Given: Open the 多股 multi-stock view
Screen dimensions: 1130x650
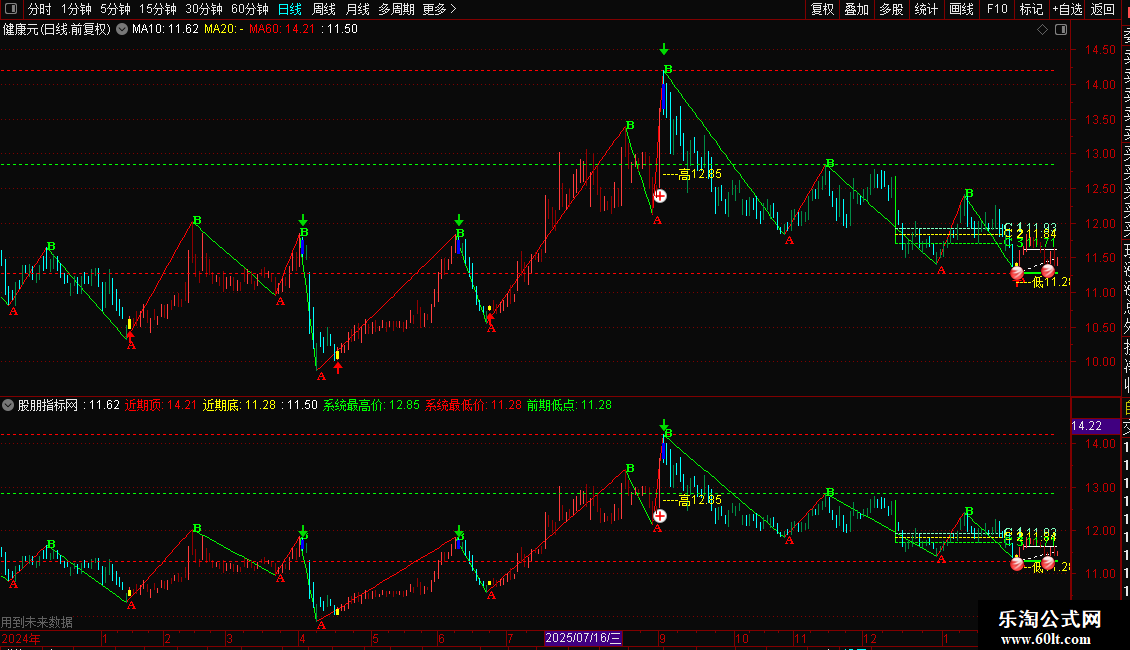Looking at the screenshot, I should click(x=891, y=9).
